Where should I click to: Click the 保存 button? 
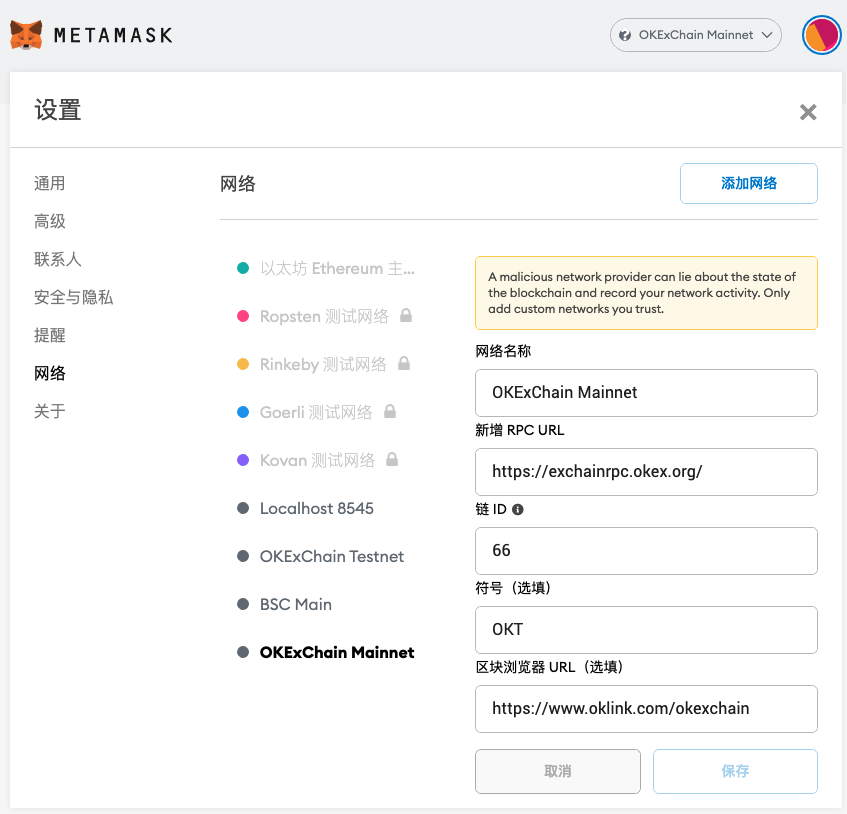[x=735, y=771]
